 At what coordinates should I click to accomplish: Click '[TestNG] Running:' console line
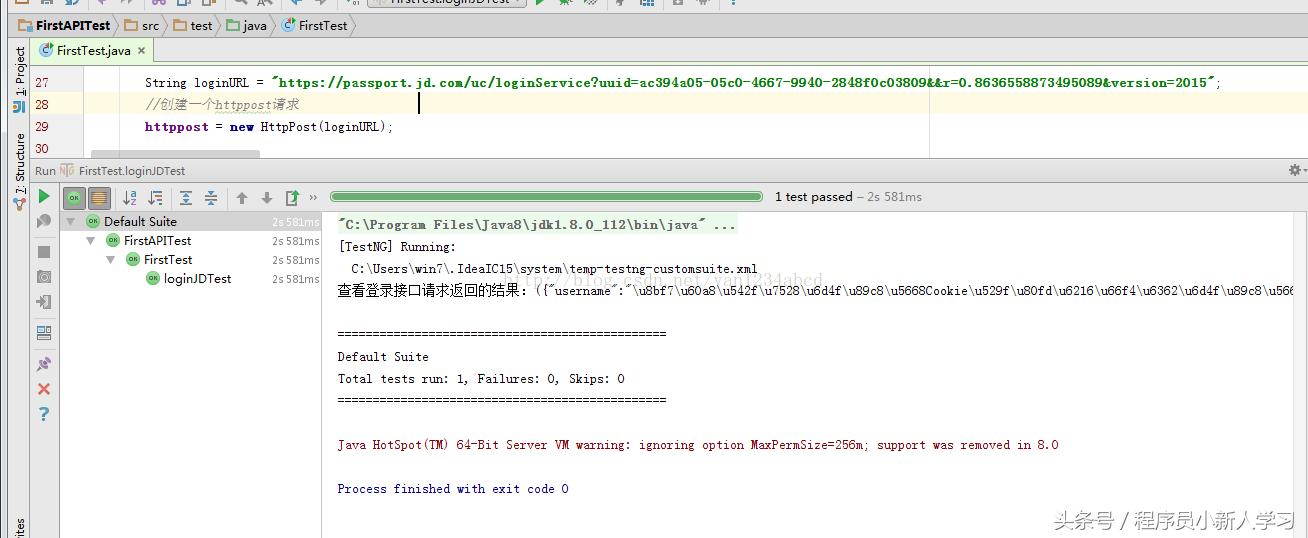397,247
